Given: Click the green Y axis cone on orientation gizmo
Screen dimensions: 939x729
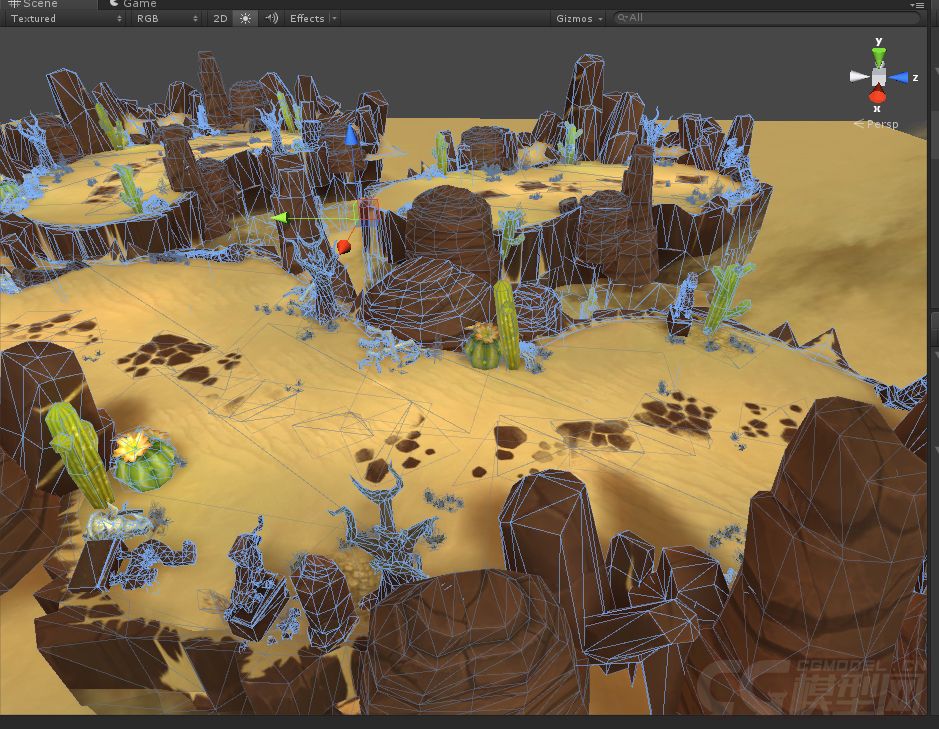Looking at the screenshot, I should (x=879, y=57).
